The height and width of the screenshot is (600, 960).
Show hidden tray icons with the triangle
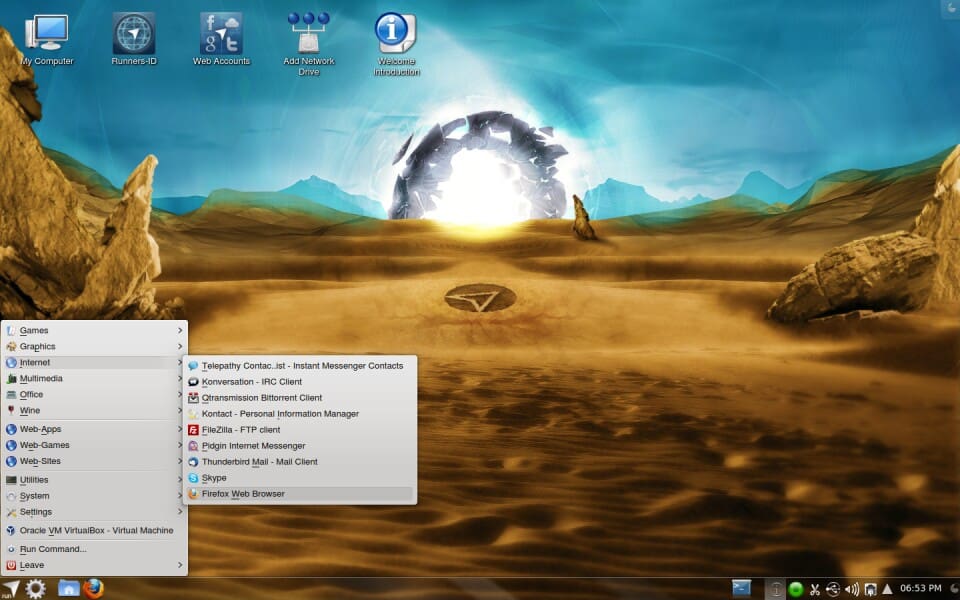coord(887,589)
